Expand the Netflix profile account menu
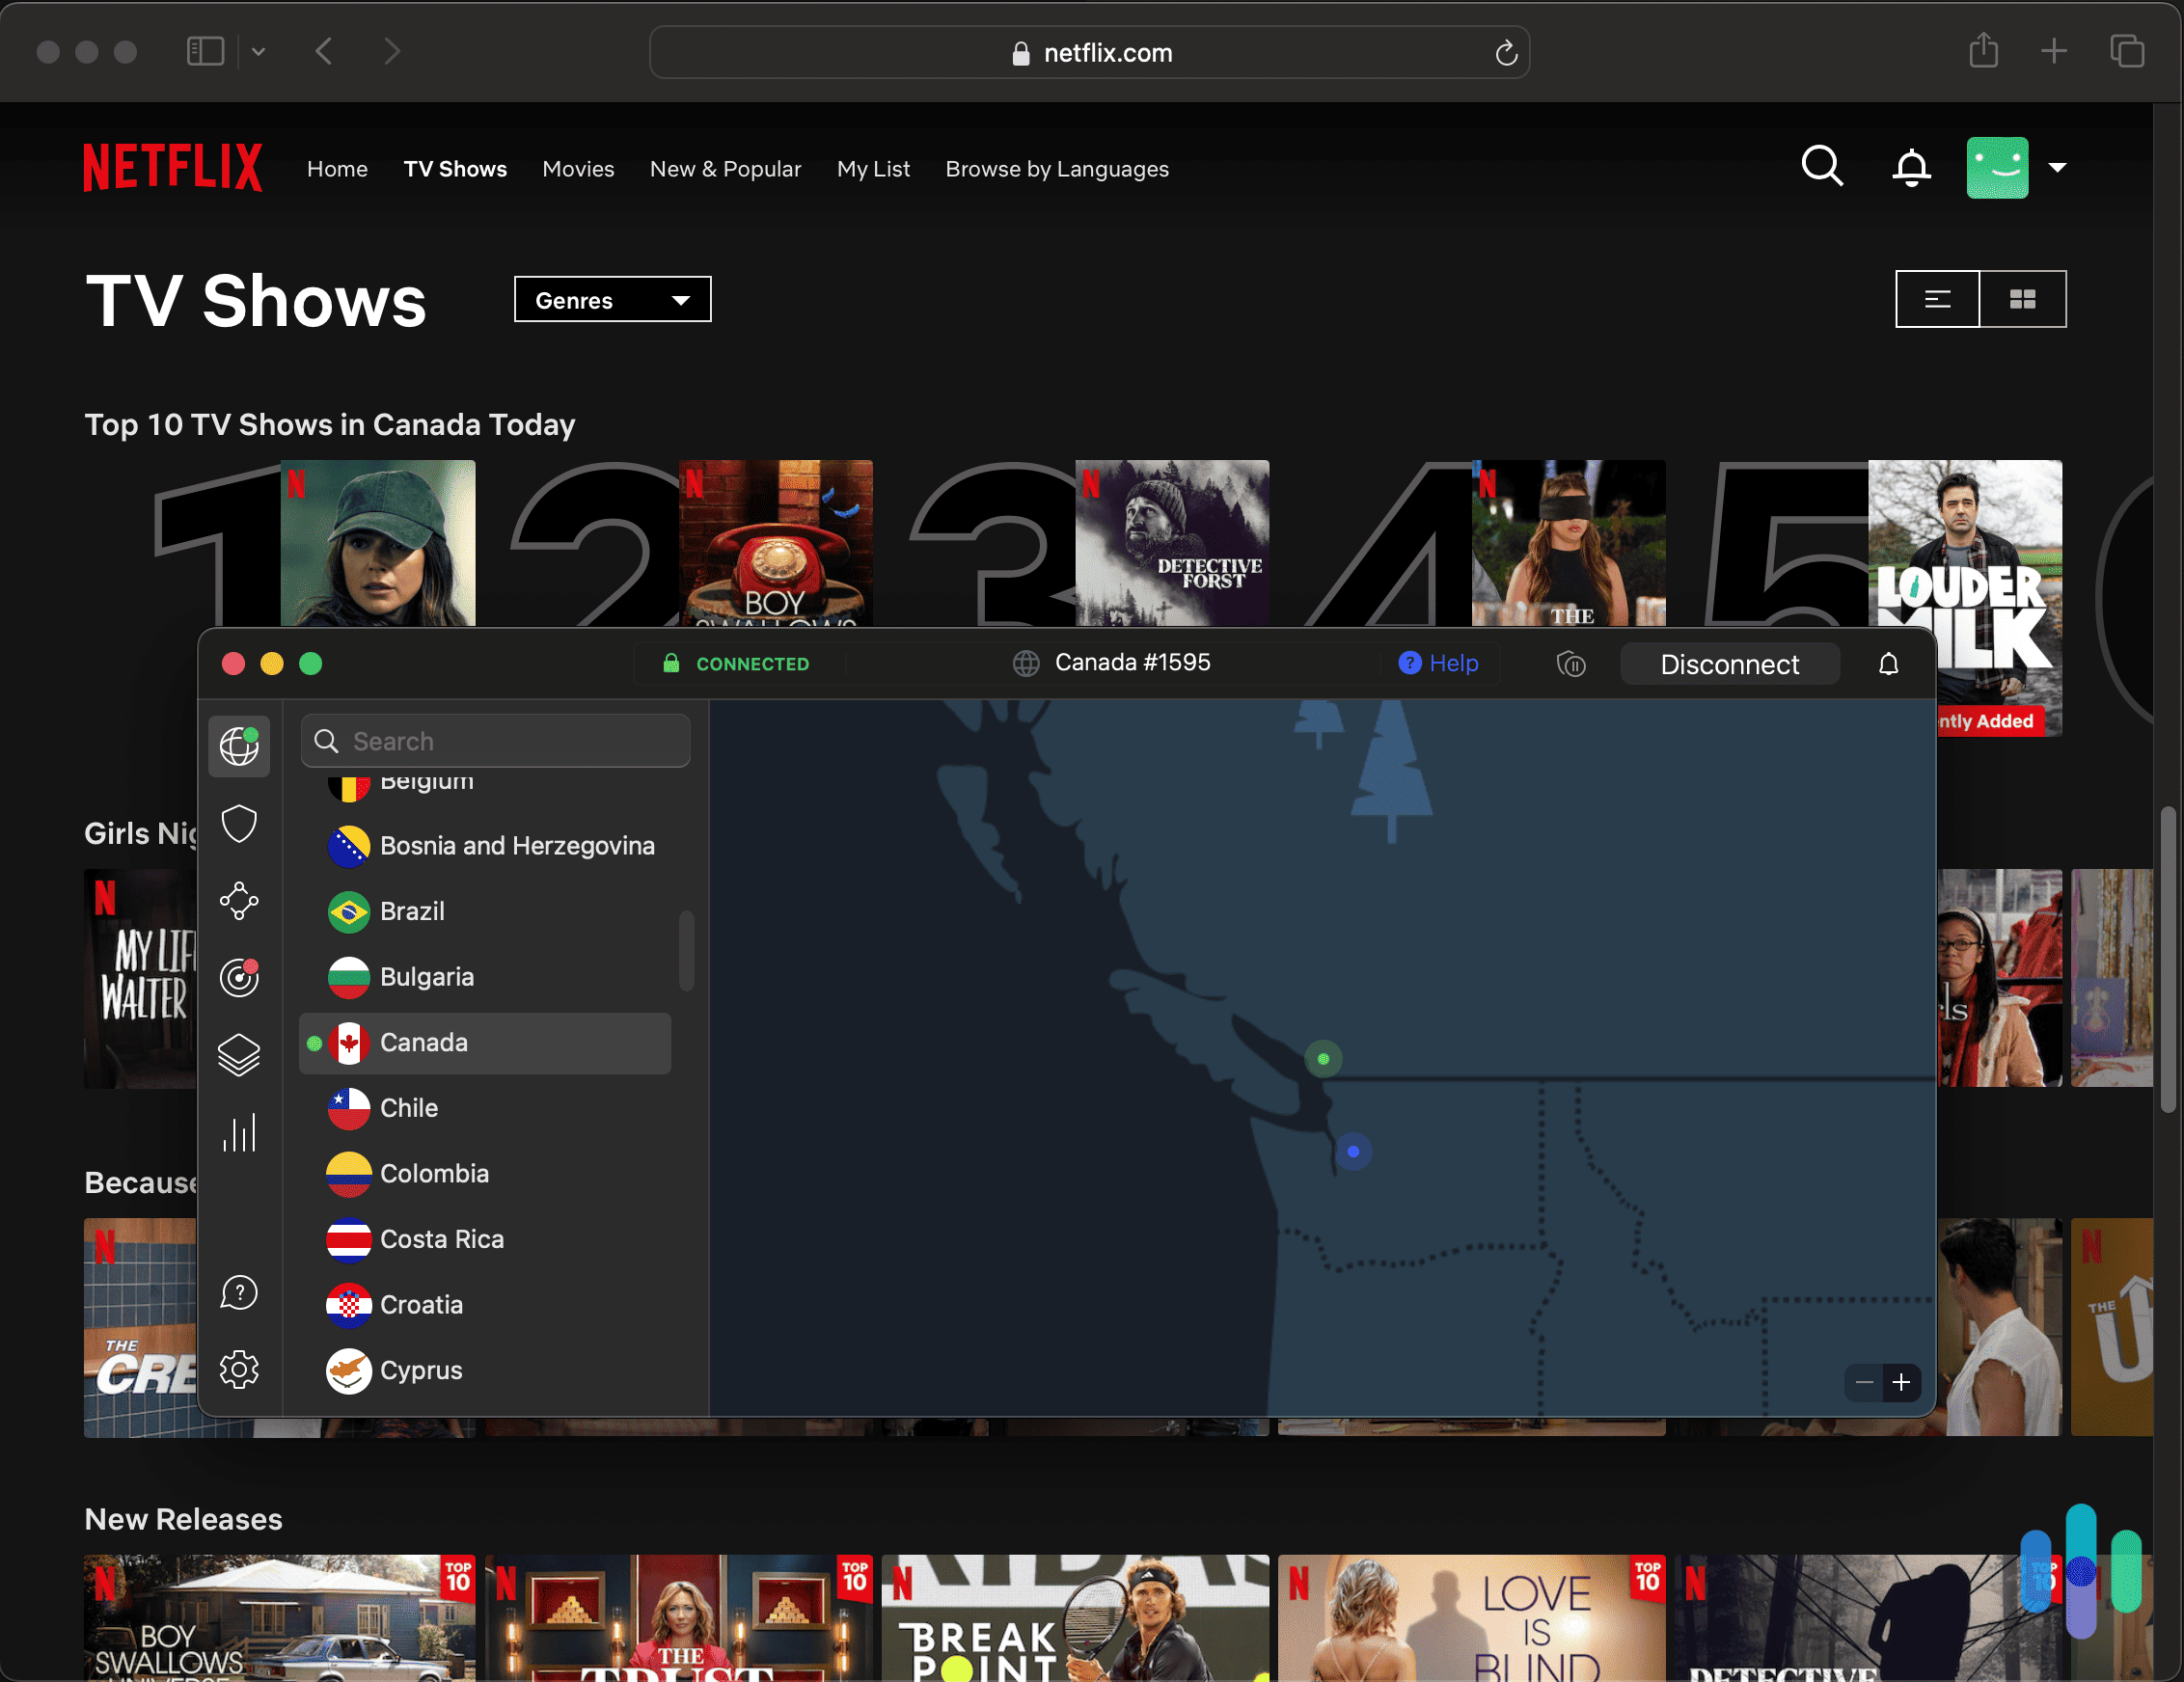This screenshot has width=2184, height=1682. 2058,167
